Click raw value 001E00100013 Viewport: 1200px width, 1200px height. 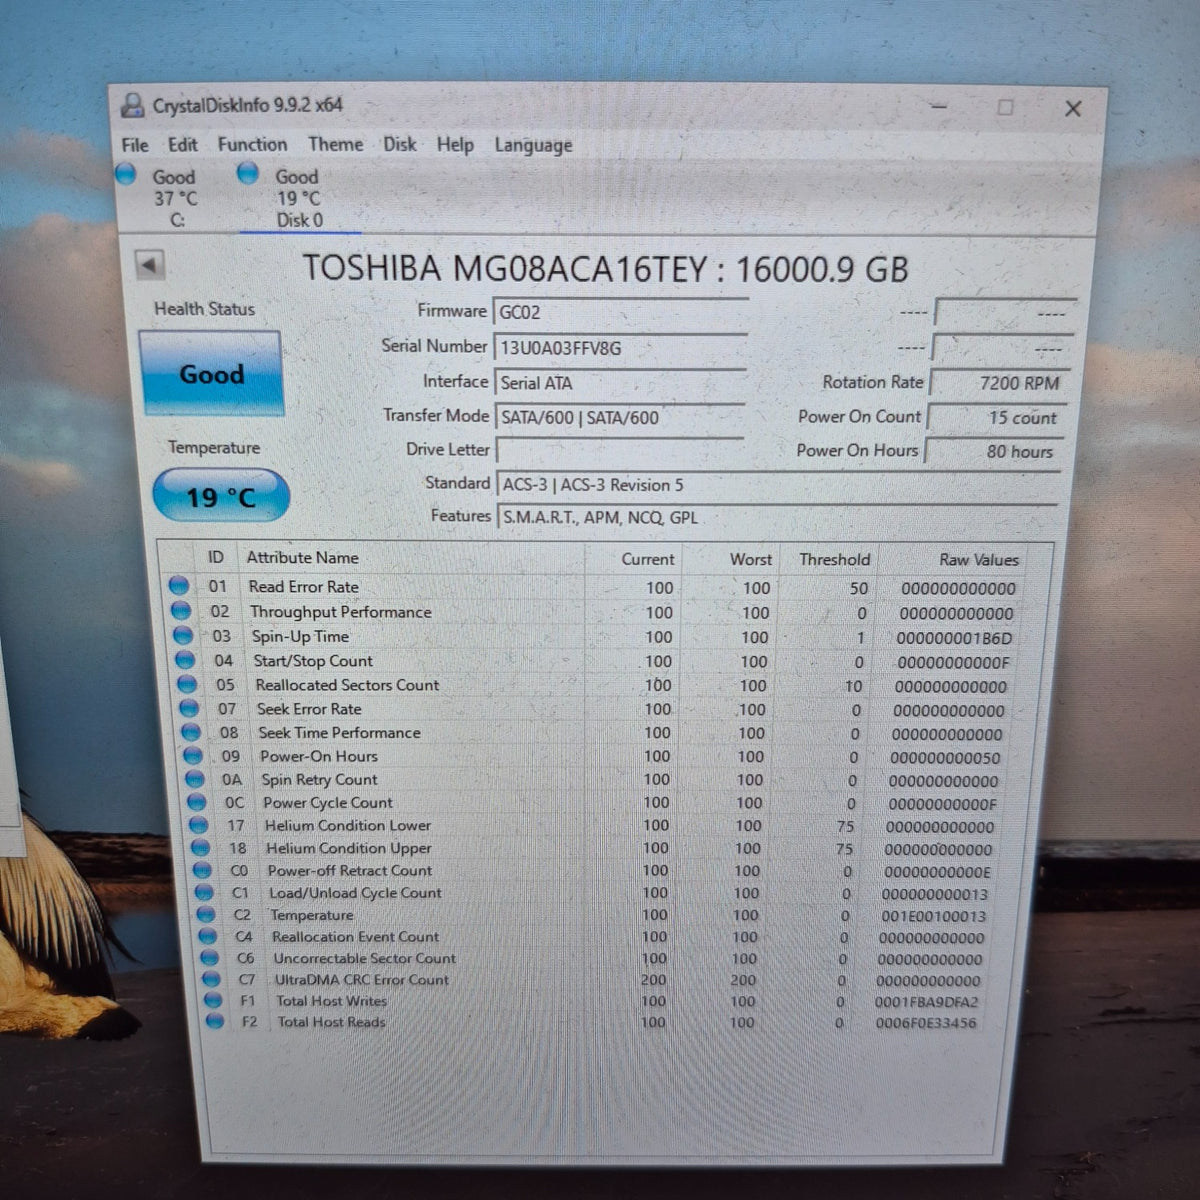[933, 916]
